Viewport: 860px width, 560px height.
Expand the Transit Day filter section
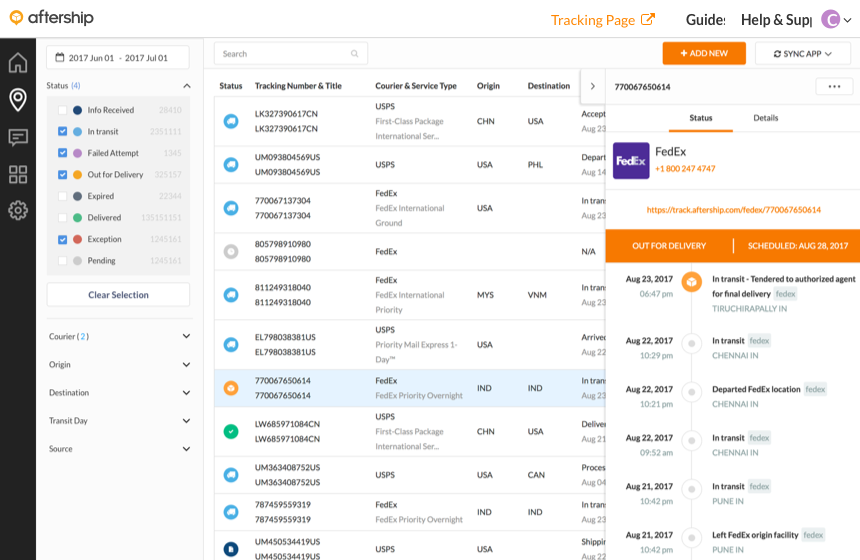[186, 421]
